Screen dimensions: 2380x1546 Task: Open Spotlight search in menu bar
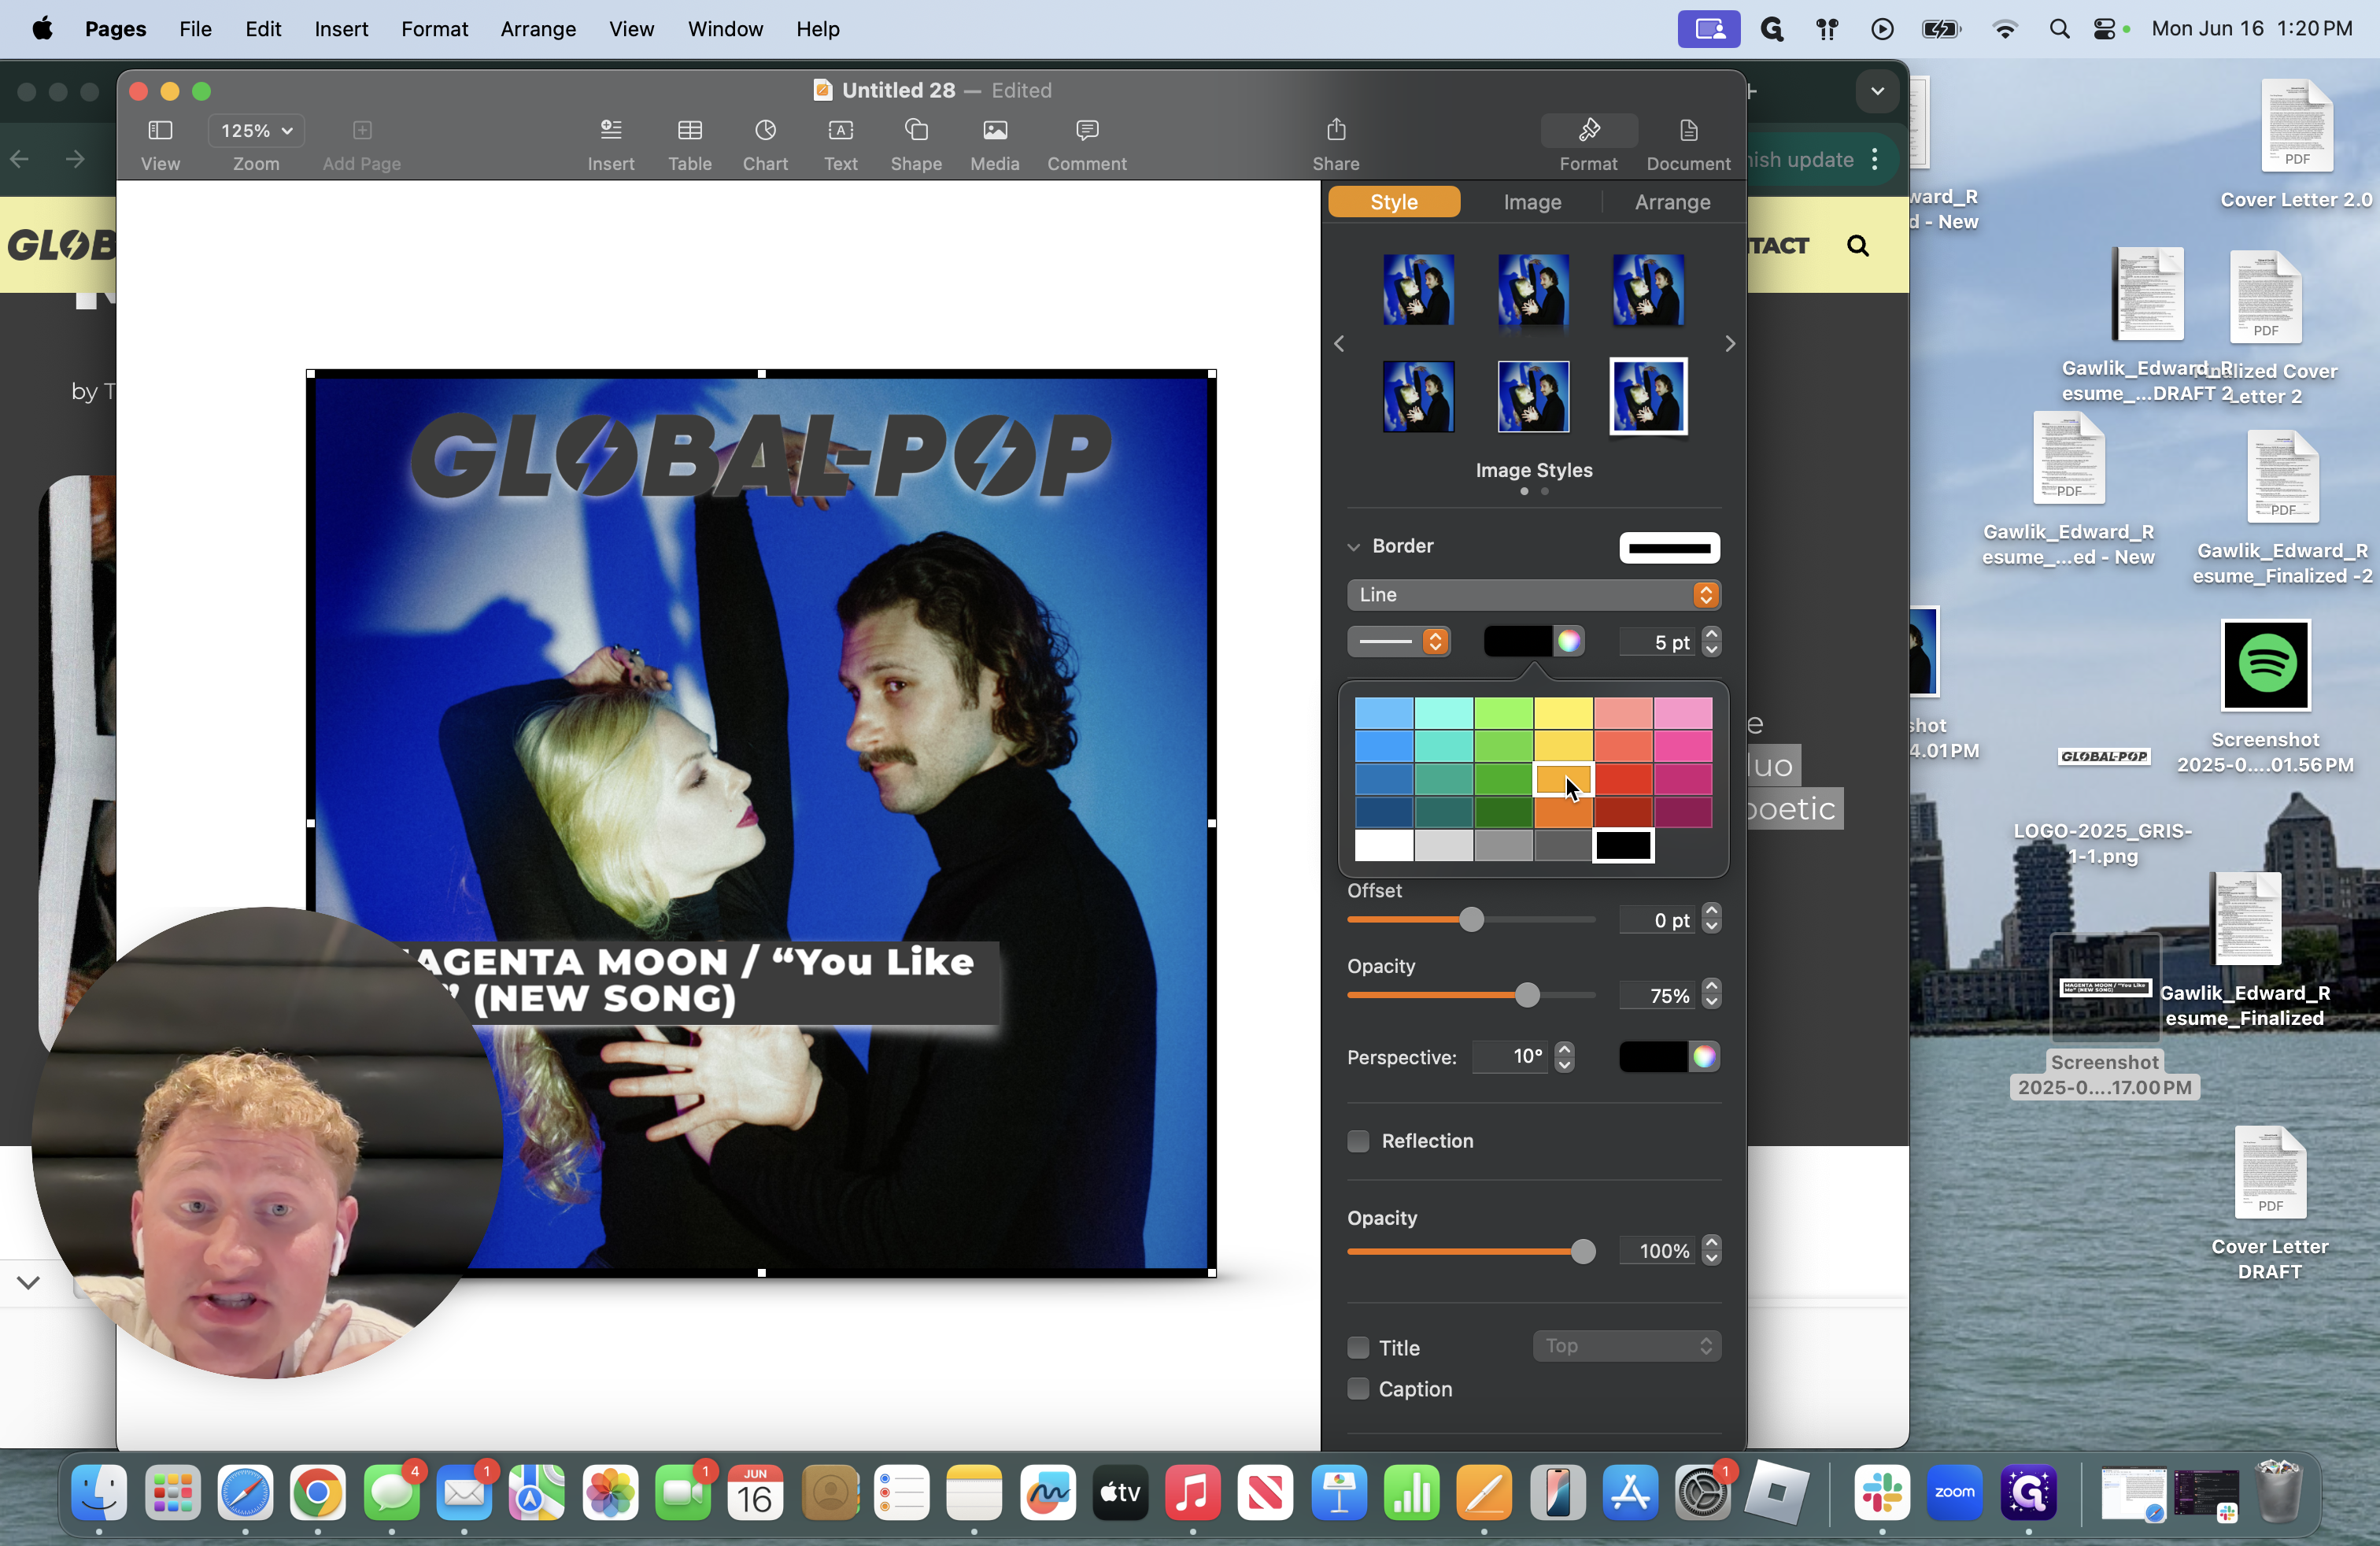2058,29
